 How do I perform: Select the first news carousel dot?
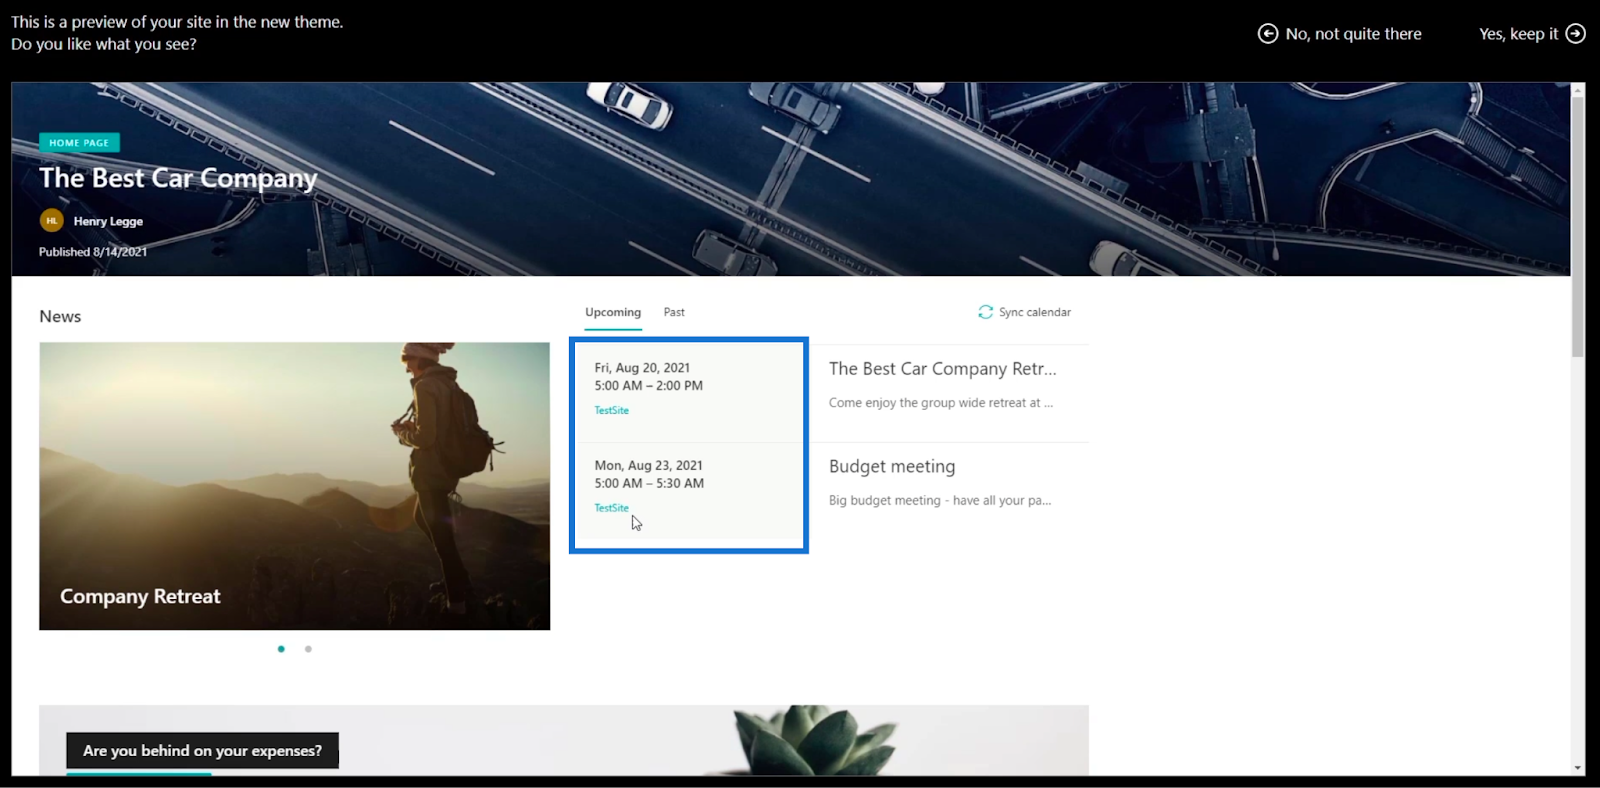tap(281, 649)
